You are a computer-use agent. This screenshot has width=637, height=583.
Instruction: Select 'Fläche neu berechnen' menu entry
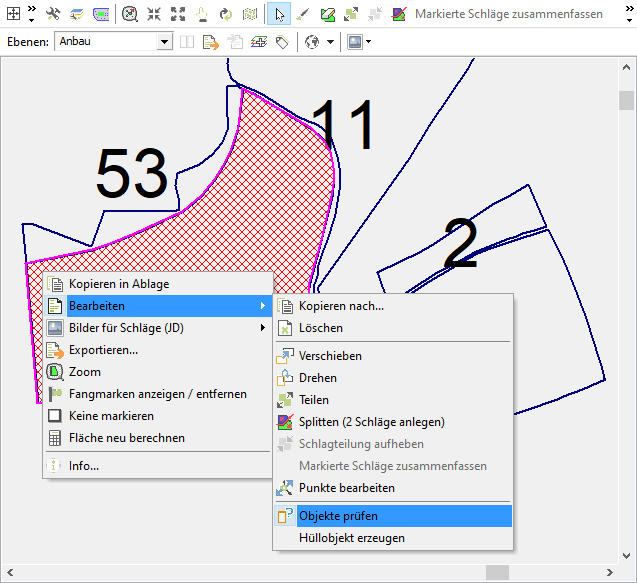tap(126, 438)
